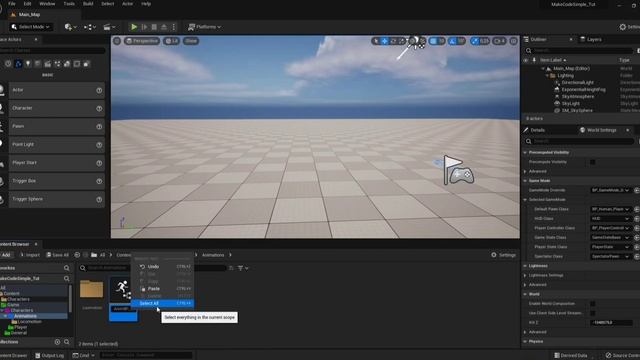Open the Select Mode dropdown
Image resolution: width=640 pixels, height=360 pixels.
(x=31, y=27)
